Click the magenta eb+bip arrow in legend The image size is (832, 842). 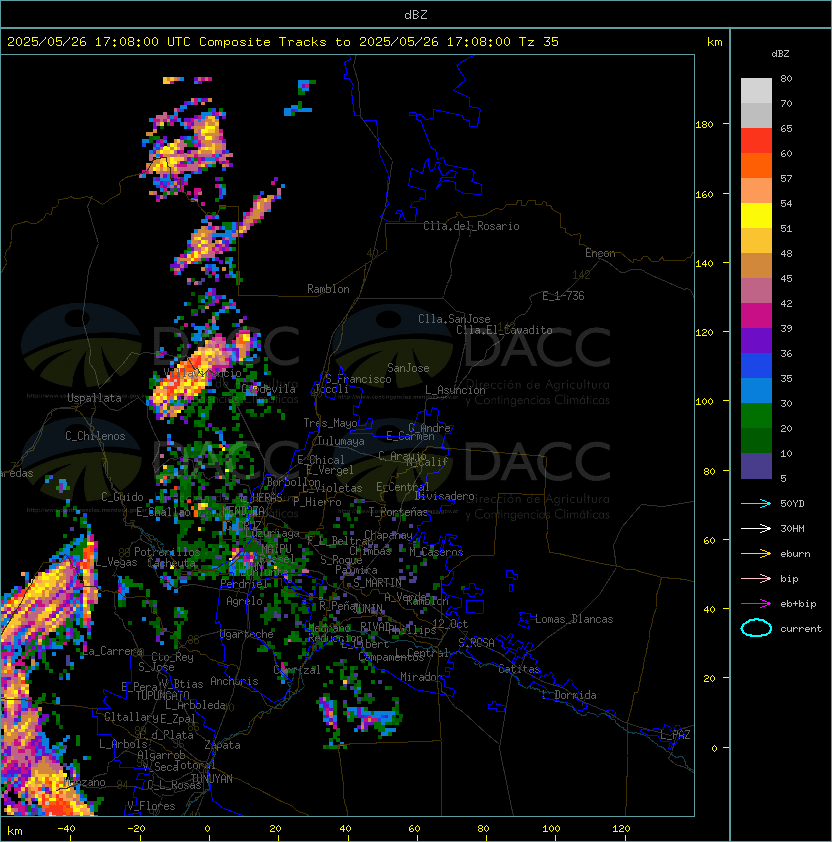click(756, 604)
